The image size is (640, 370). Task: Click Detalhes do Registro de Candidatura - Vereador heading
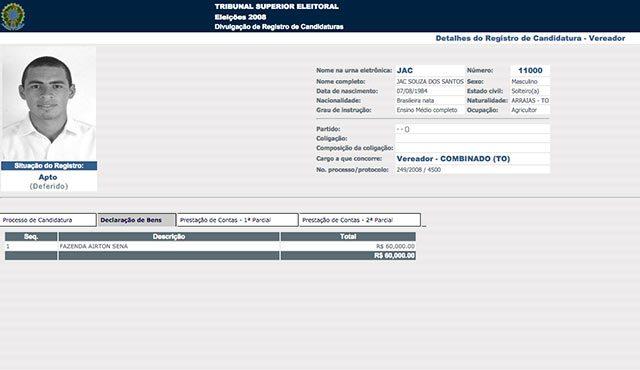[x=530, y=38]
